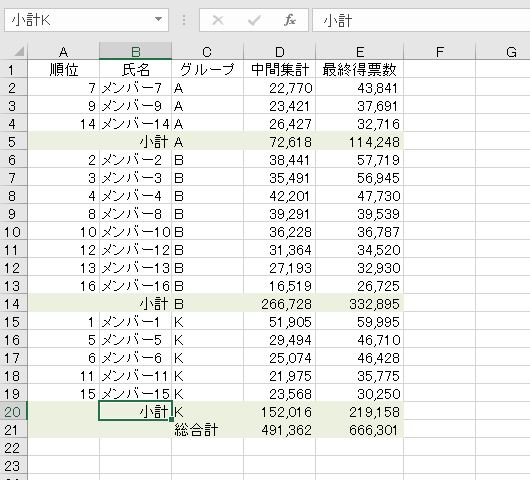Select the value 56,945
The height and width of the screenshot is (480, 530).
point(359,178)
